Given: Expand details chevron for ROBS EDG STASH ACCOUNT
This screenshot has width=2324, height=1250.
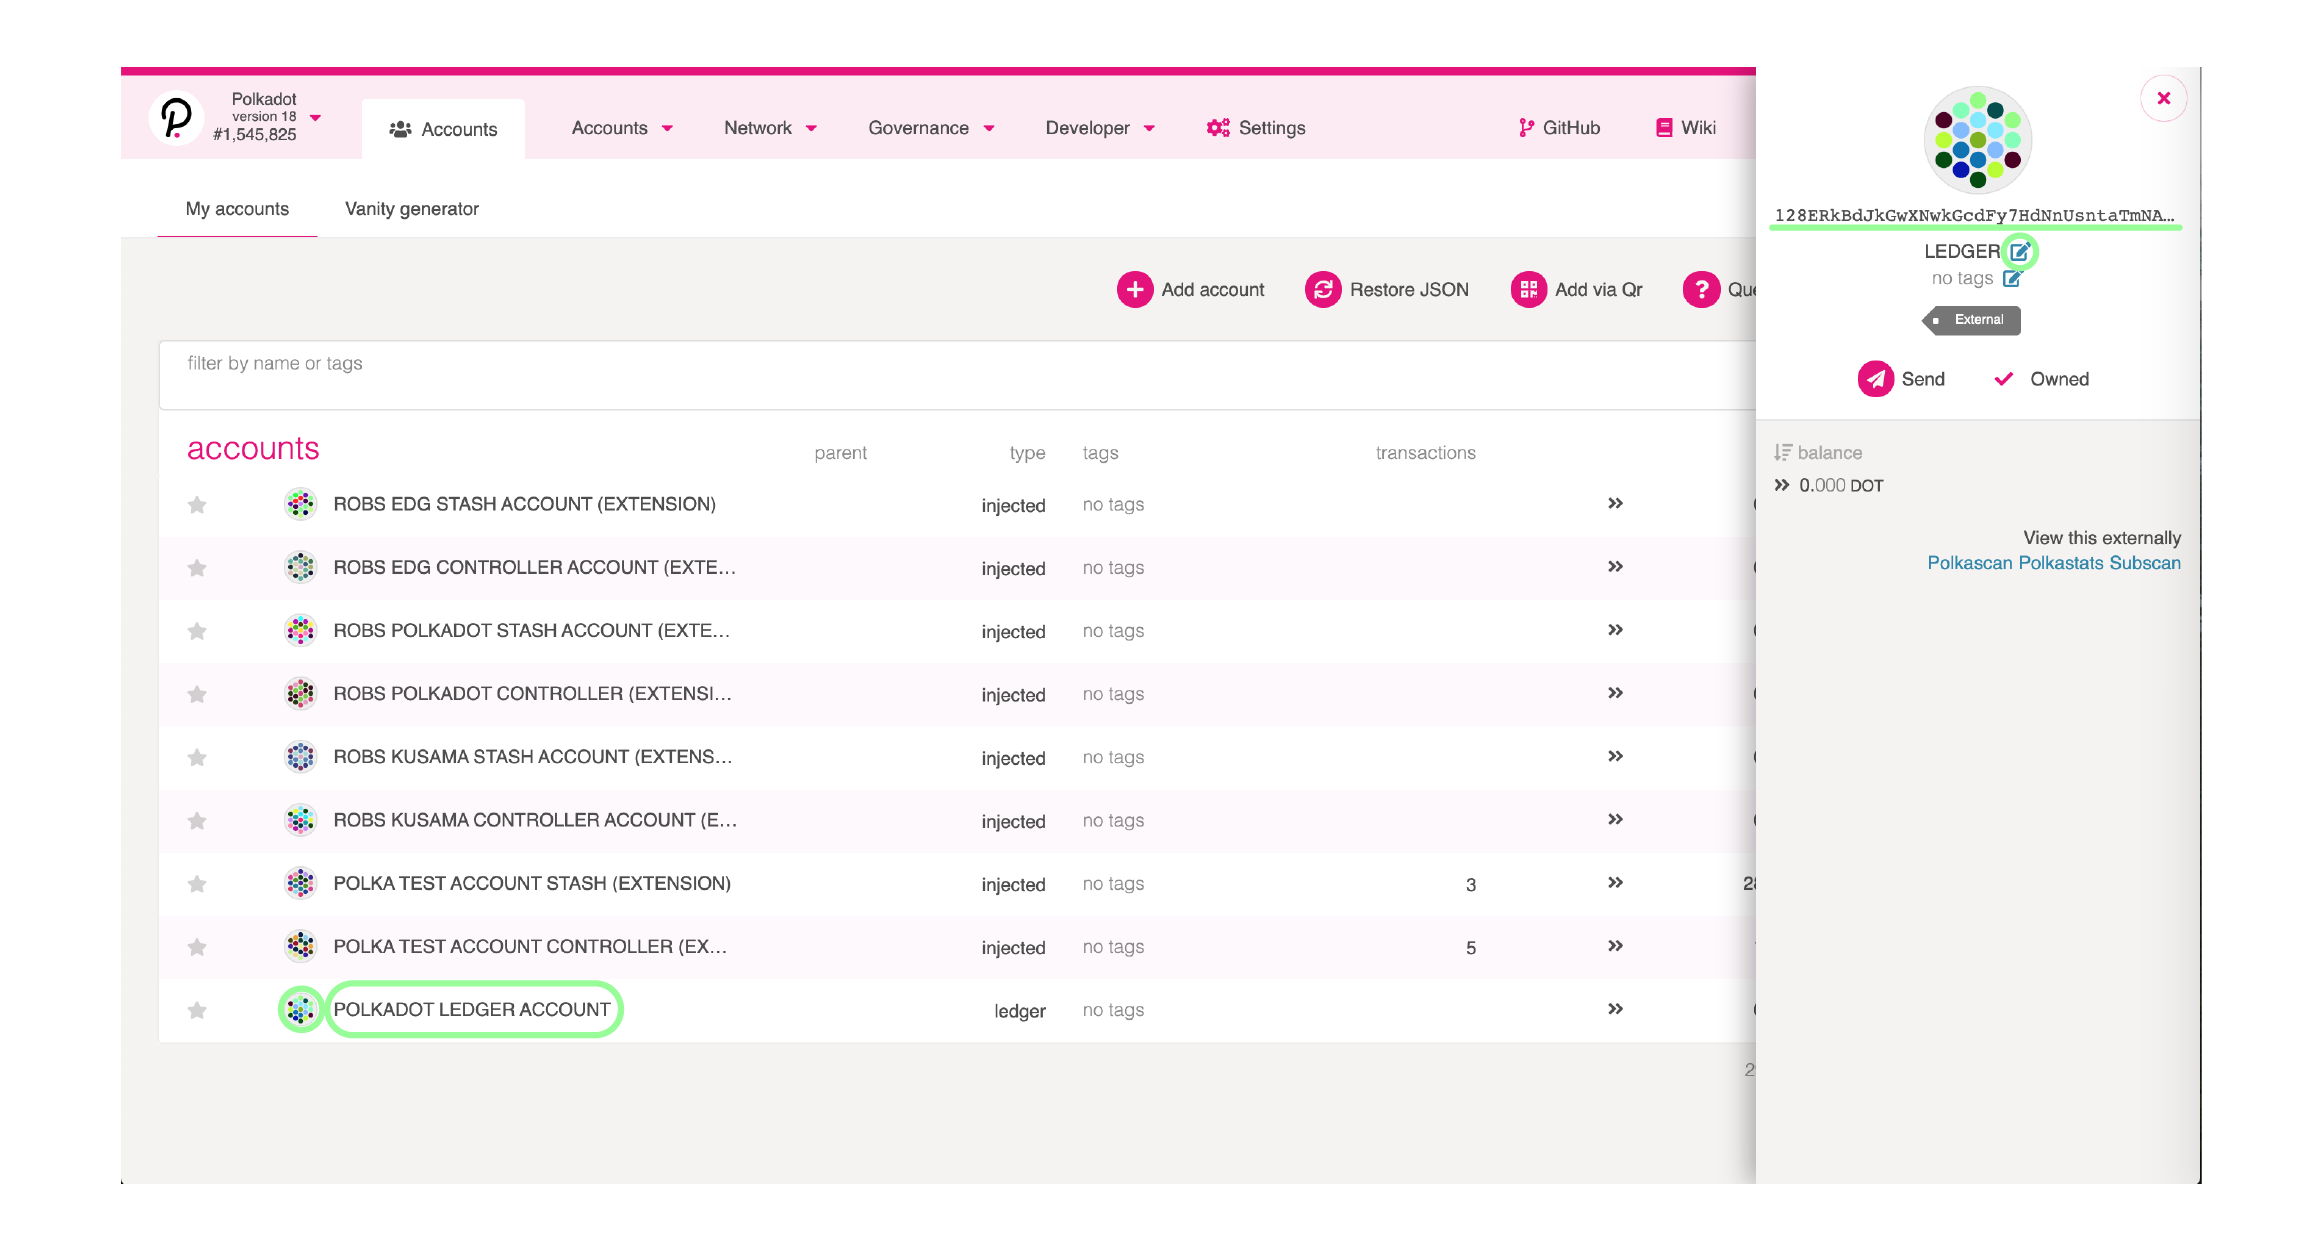Looking at the screenshot, I should coord(1615,503).
